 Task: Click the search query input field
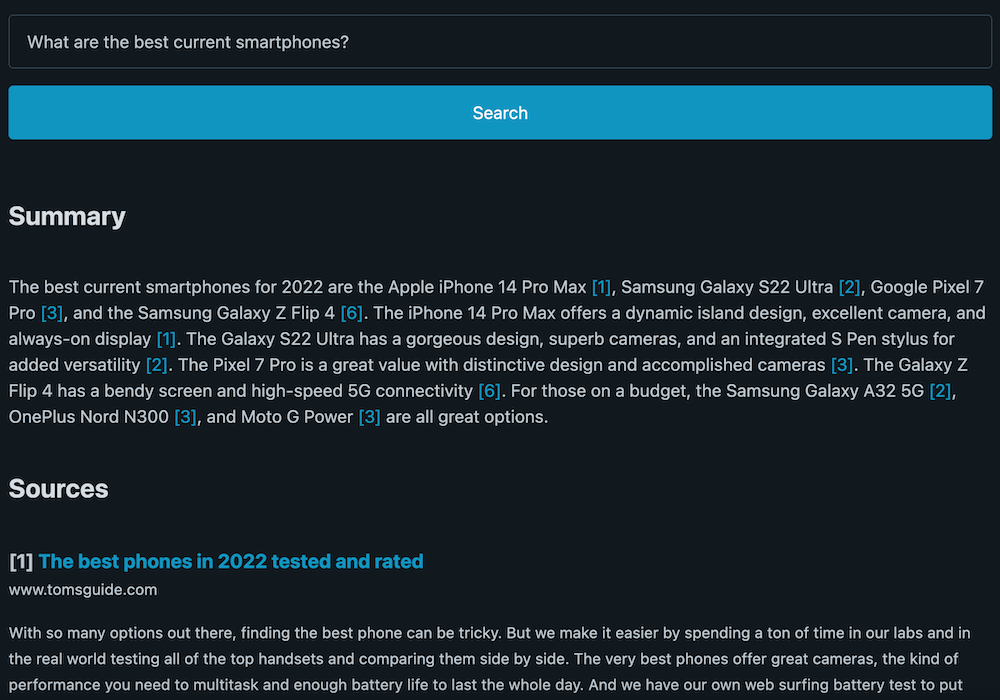click(500, 42)
